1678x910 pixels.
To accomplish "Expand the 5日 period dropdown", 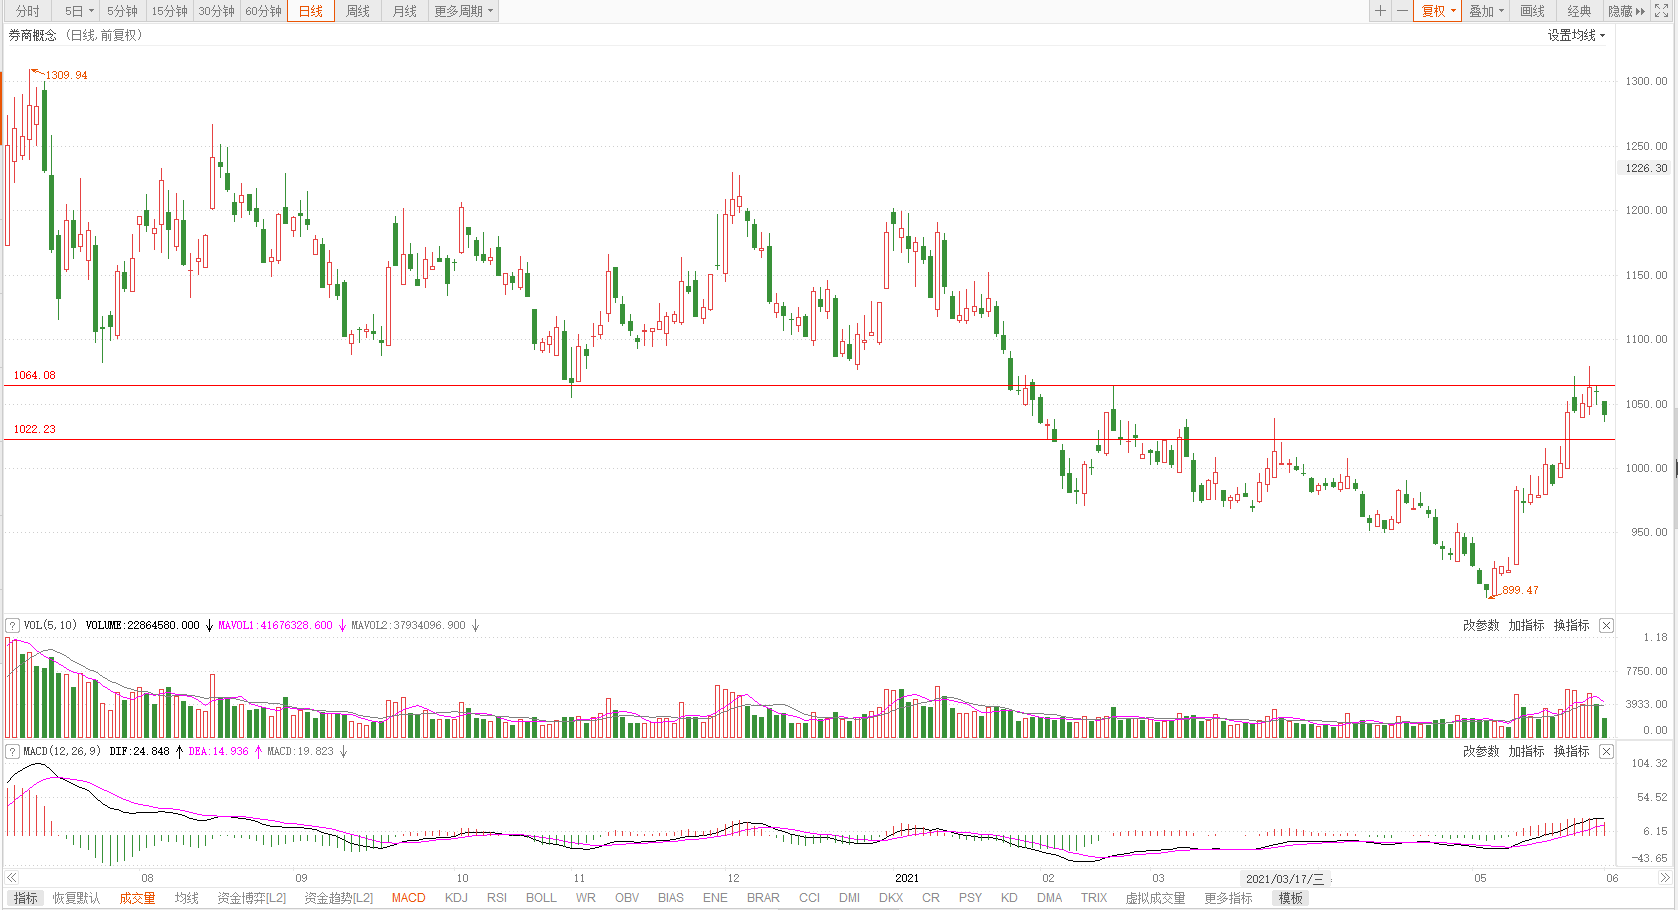I will click(x=79, y=11).
